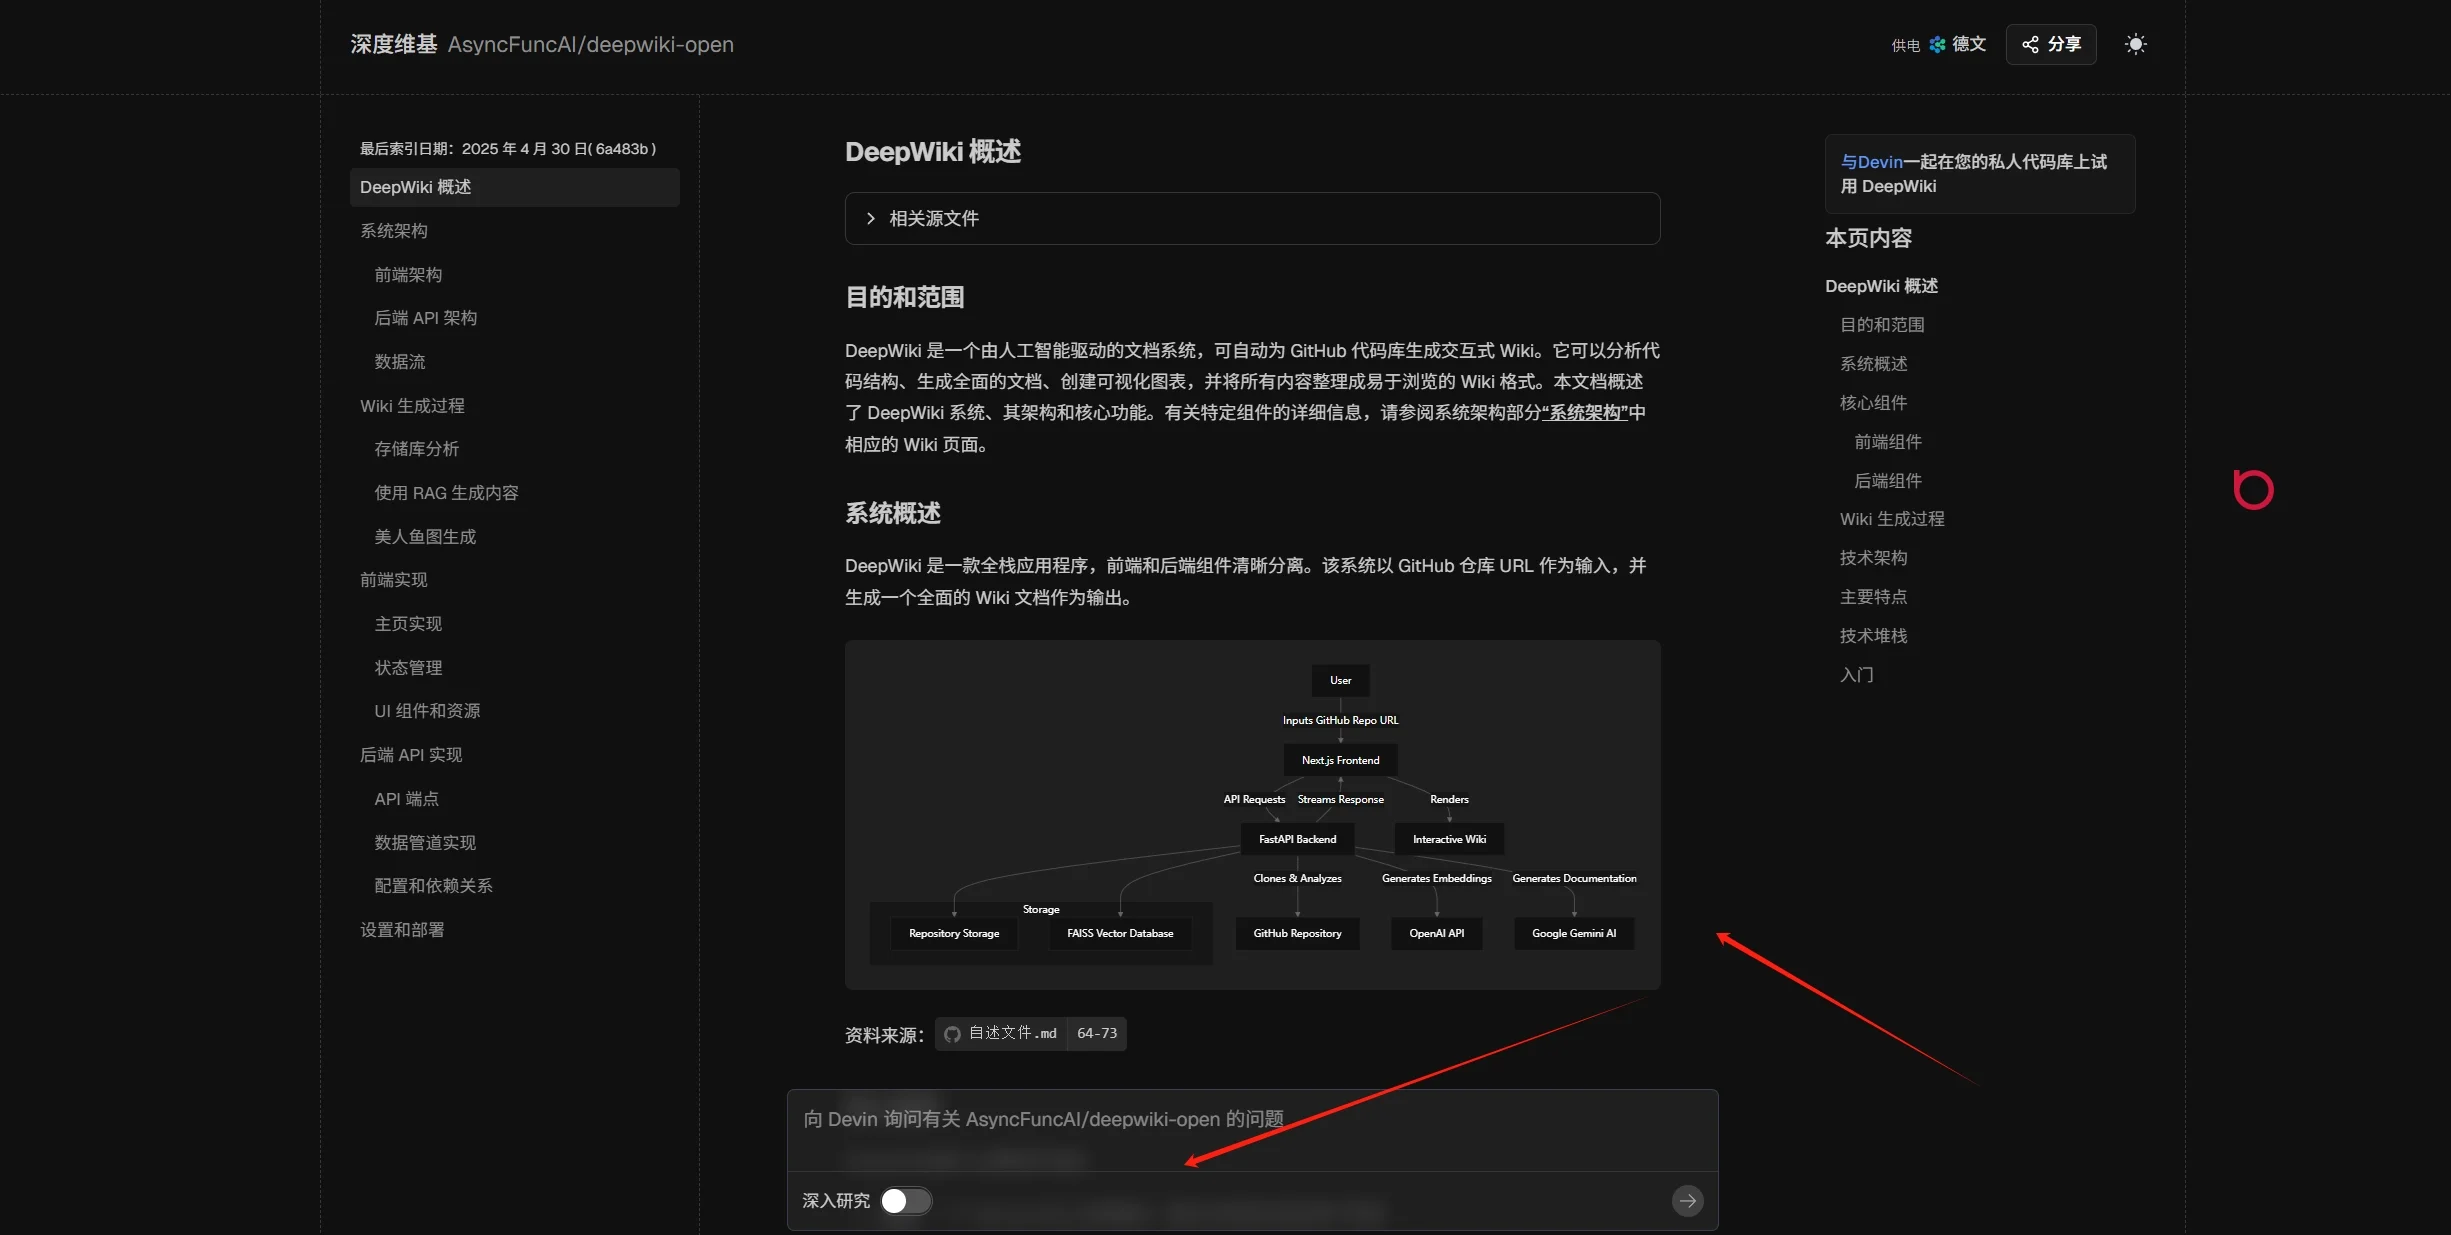Click the AsyncFuncAI/deepwiki-open repo name in header
The height and width of the screenshot is (1235, 2451).
591,44
